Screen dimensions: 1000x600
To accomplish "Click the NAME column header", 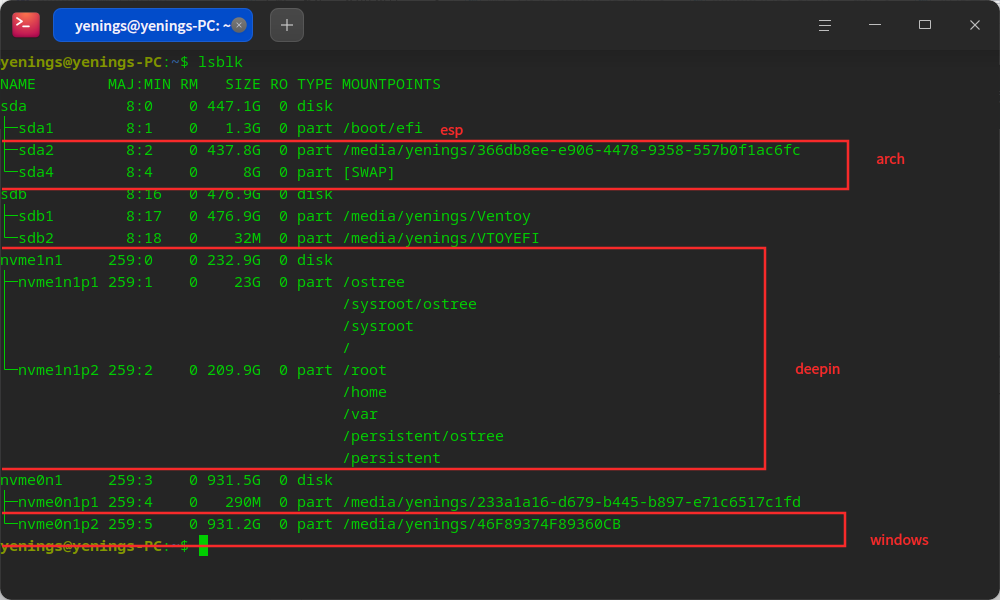I will coord(18,84).
